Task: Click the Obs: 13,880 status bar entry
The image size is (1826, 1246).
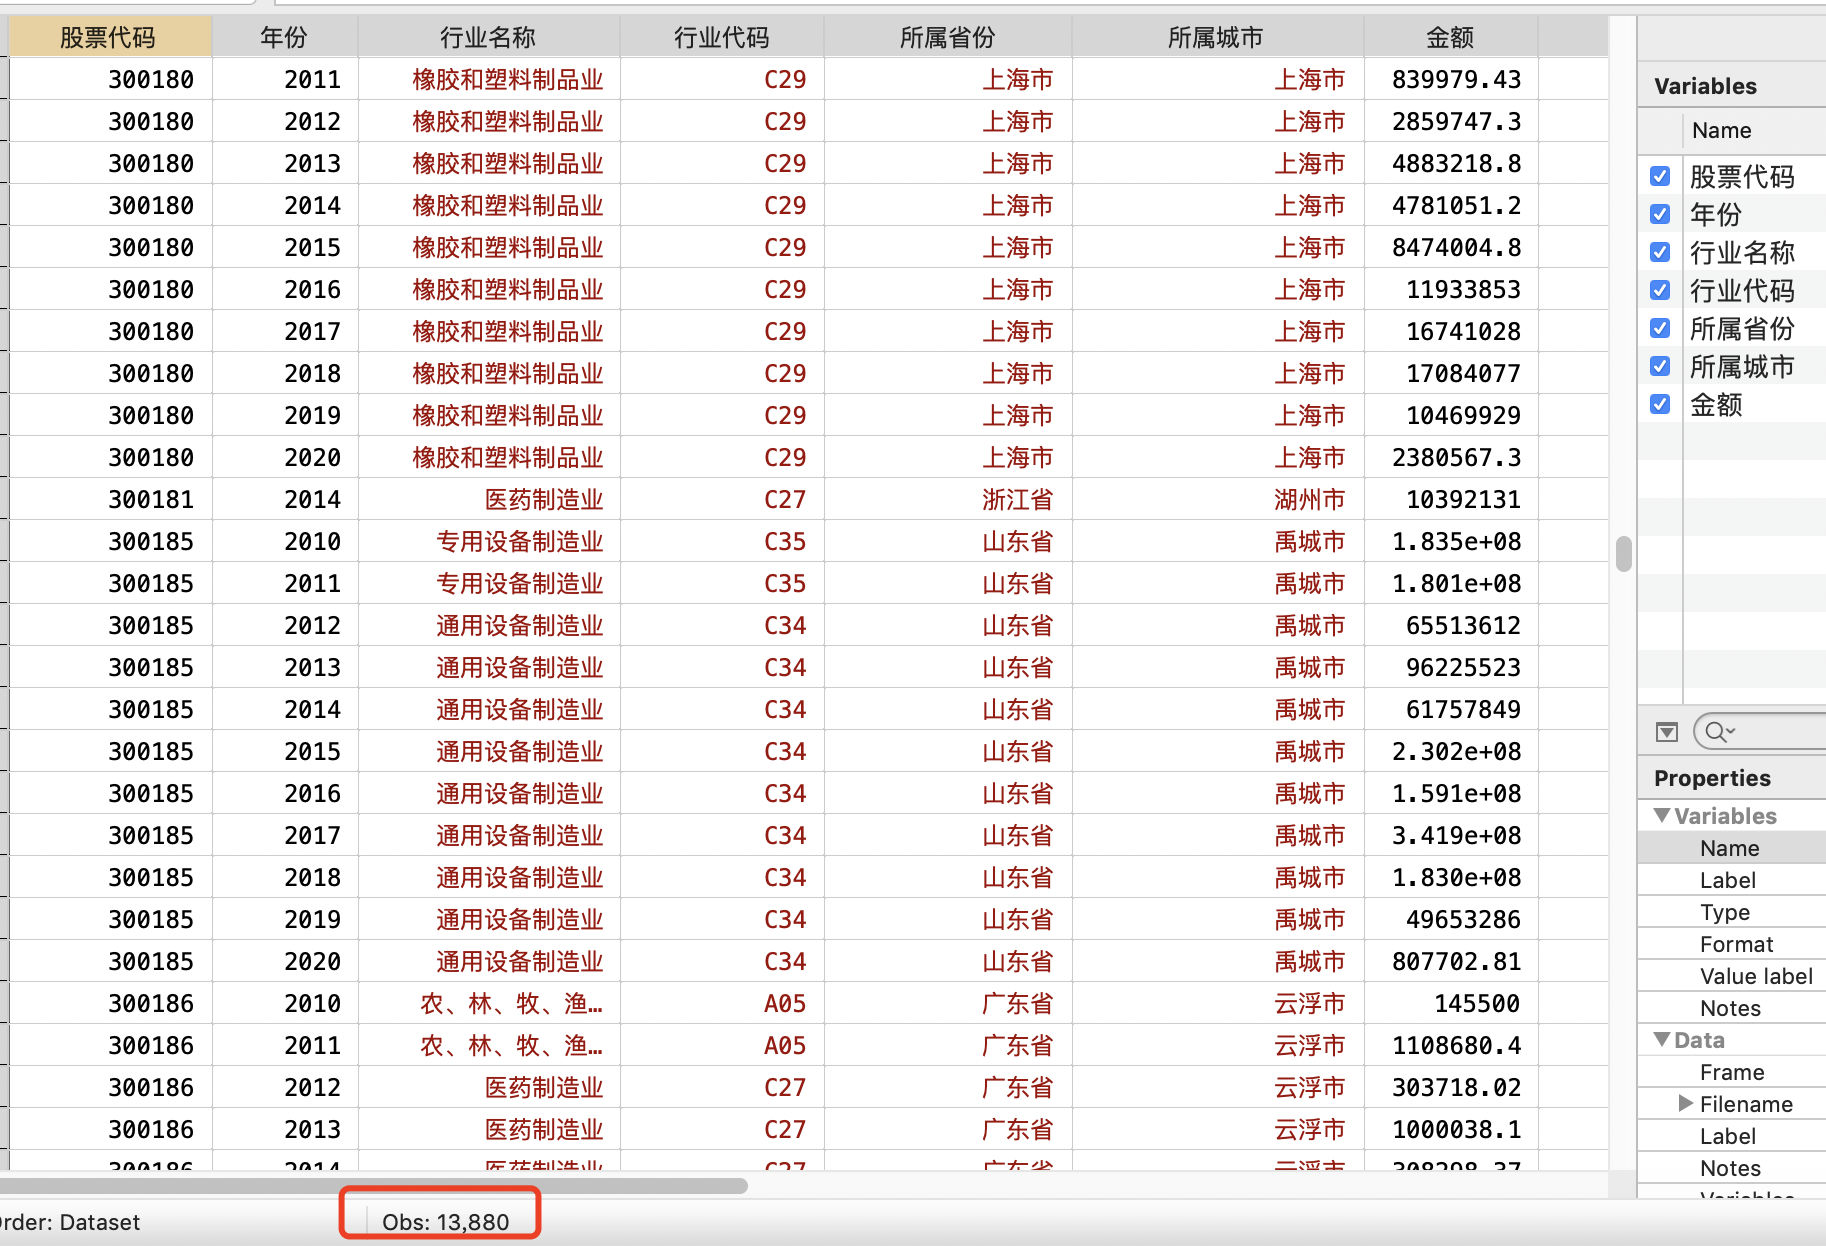Action: (445, 1221)
